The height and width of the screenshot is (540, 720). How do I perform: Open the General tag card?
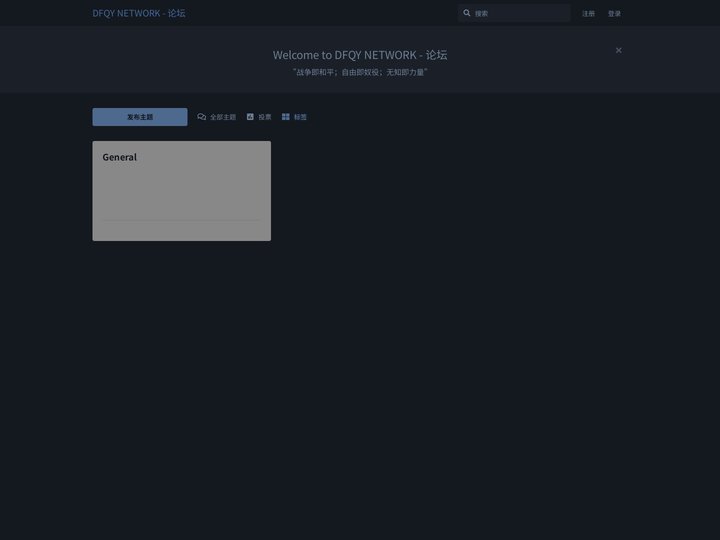[x=181, y=191]
